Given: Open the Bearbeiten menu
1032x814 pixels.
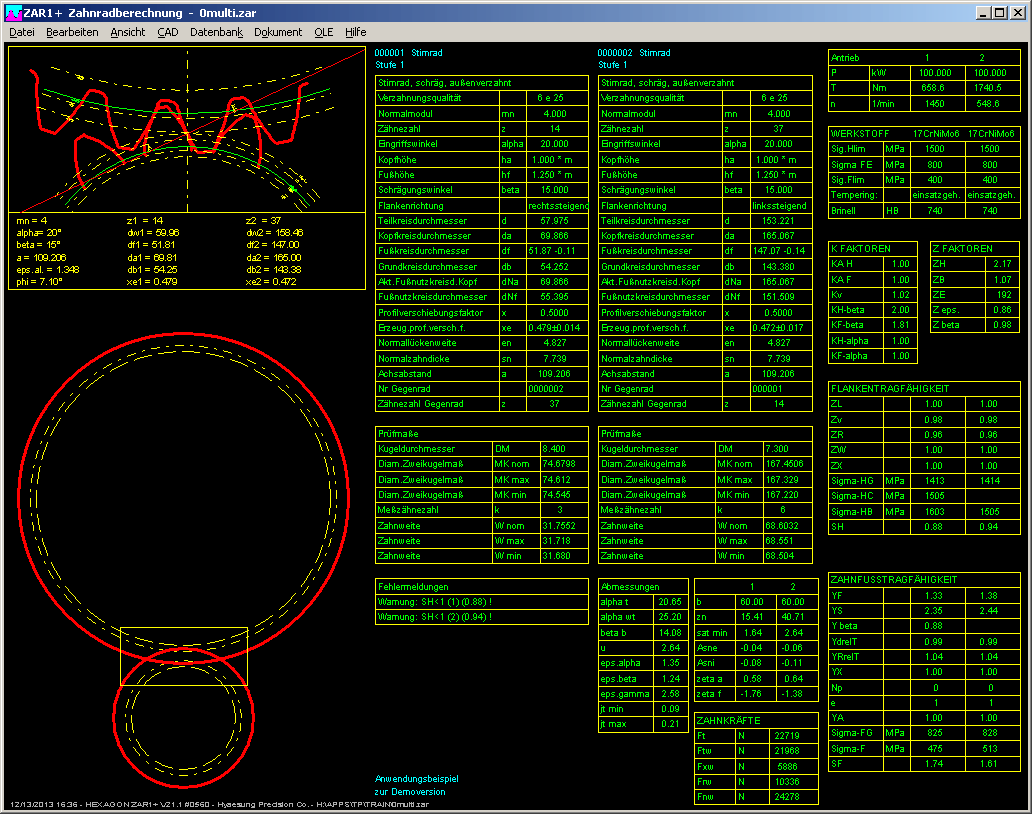Looking at the screenshot, I should click(x=72, y=32).
